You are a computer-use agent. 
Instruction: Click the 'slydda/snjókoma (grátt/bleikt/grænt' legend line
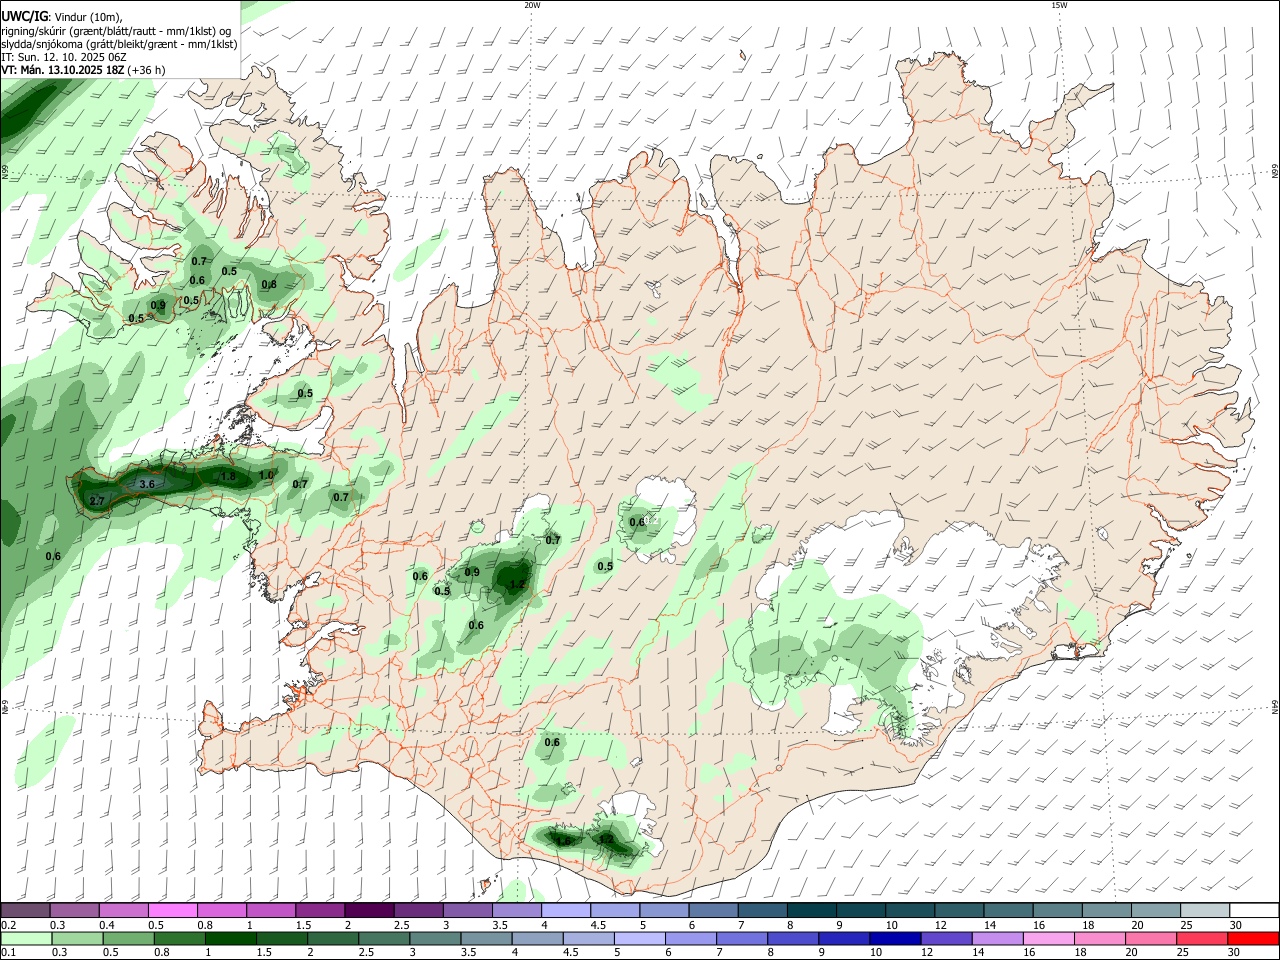coord(119,44)
